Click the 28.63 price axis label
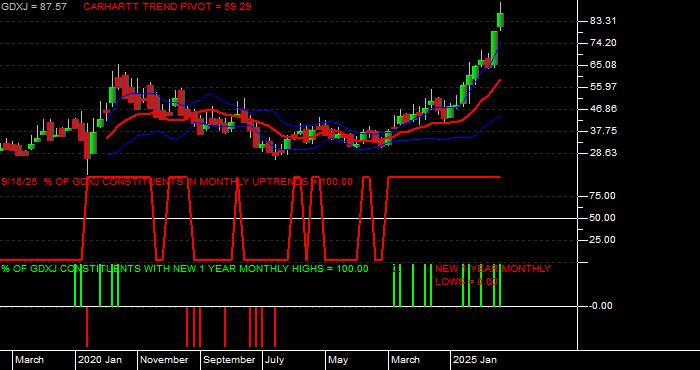Image resolution: width=700 pixels, height=370 pixels. point(603,153)
